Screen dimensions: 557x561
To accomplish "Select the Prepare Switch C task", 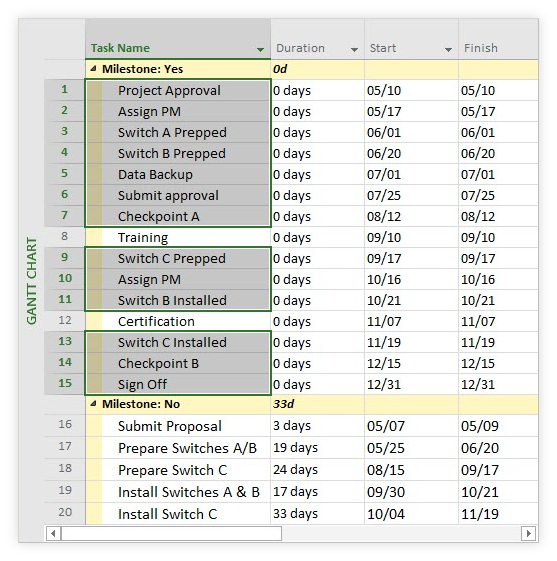I will (x=178, y=470).
